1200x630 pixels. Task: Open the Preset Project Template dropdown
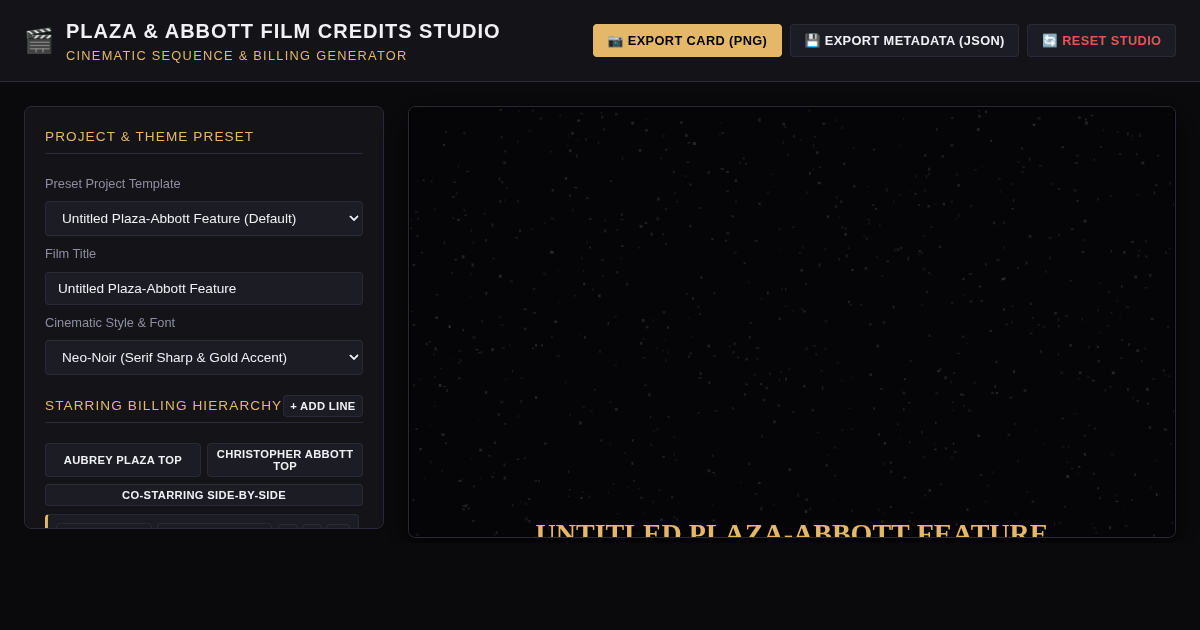pyautogui.click(x=204, y=218)
